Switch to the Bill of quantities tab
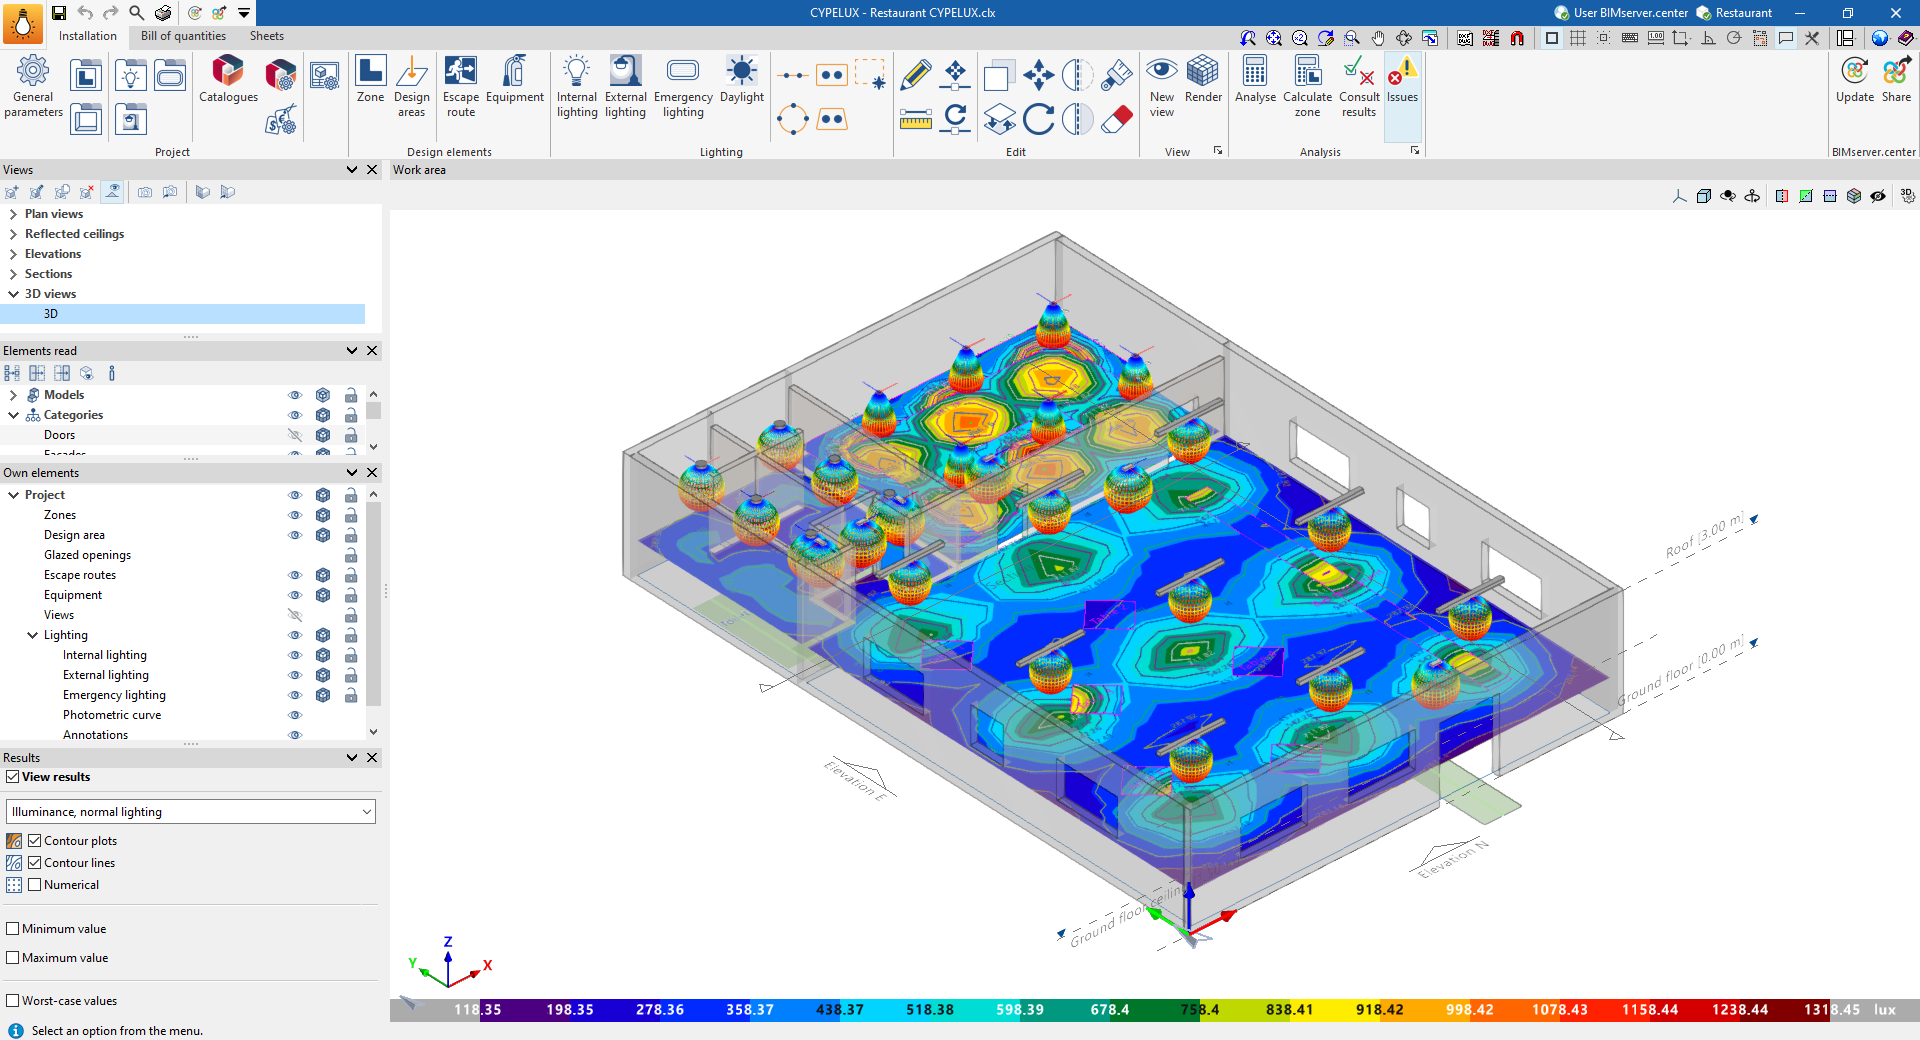Image resolution: width=1920 pixels, height=1040 pixels. click(x=183, y=36)
